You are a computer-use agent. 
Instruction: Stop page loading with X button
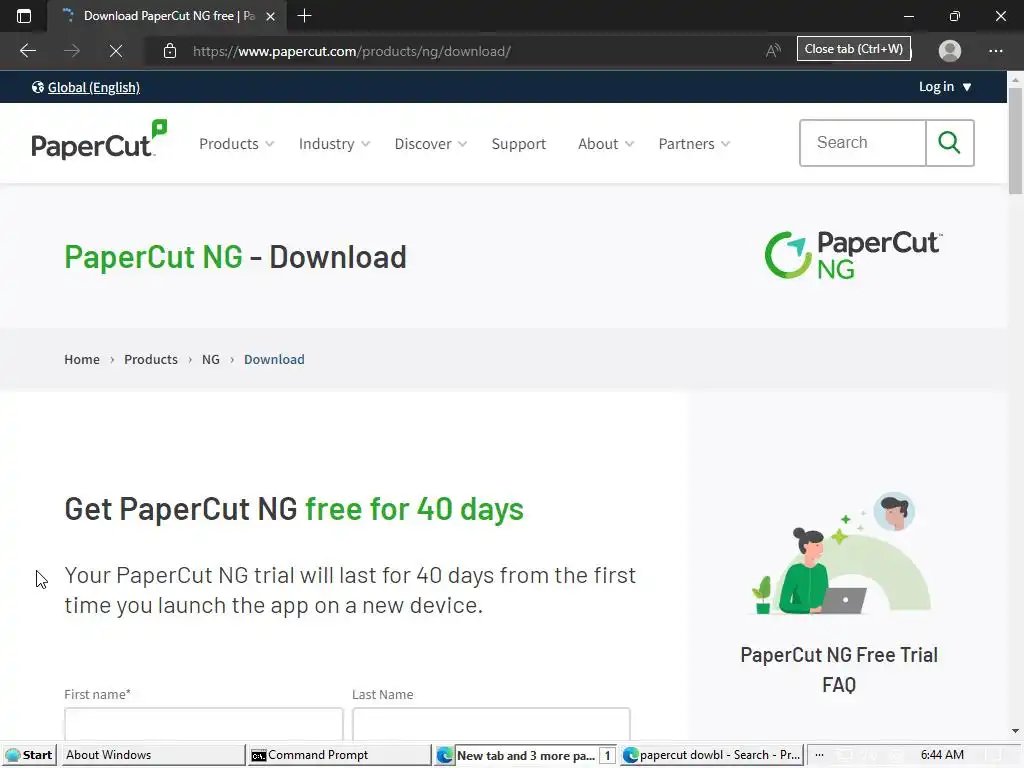point(116,51)
